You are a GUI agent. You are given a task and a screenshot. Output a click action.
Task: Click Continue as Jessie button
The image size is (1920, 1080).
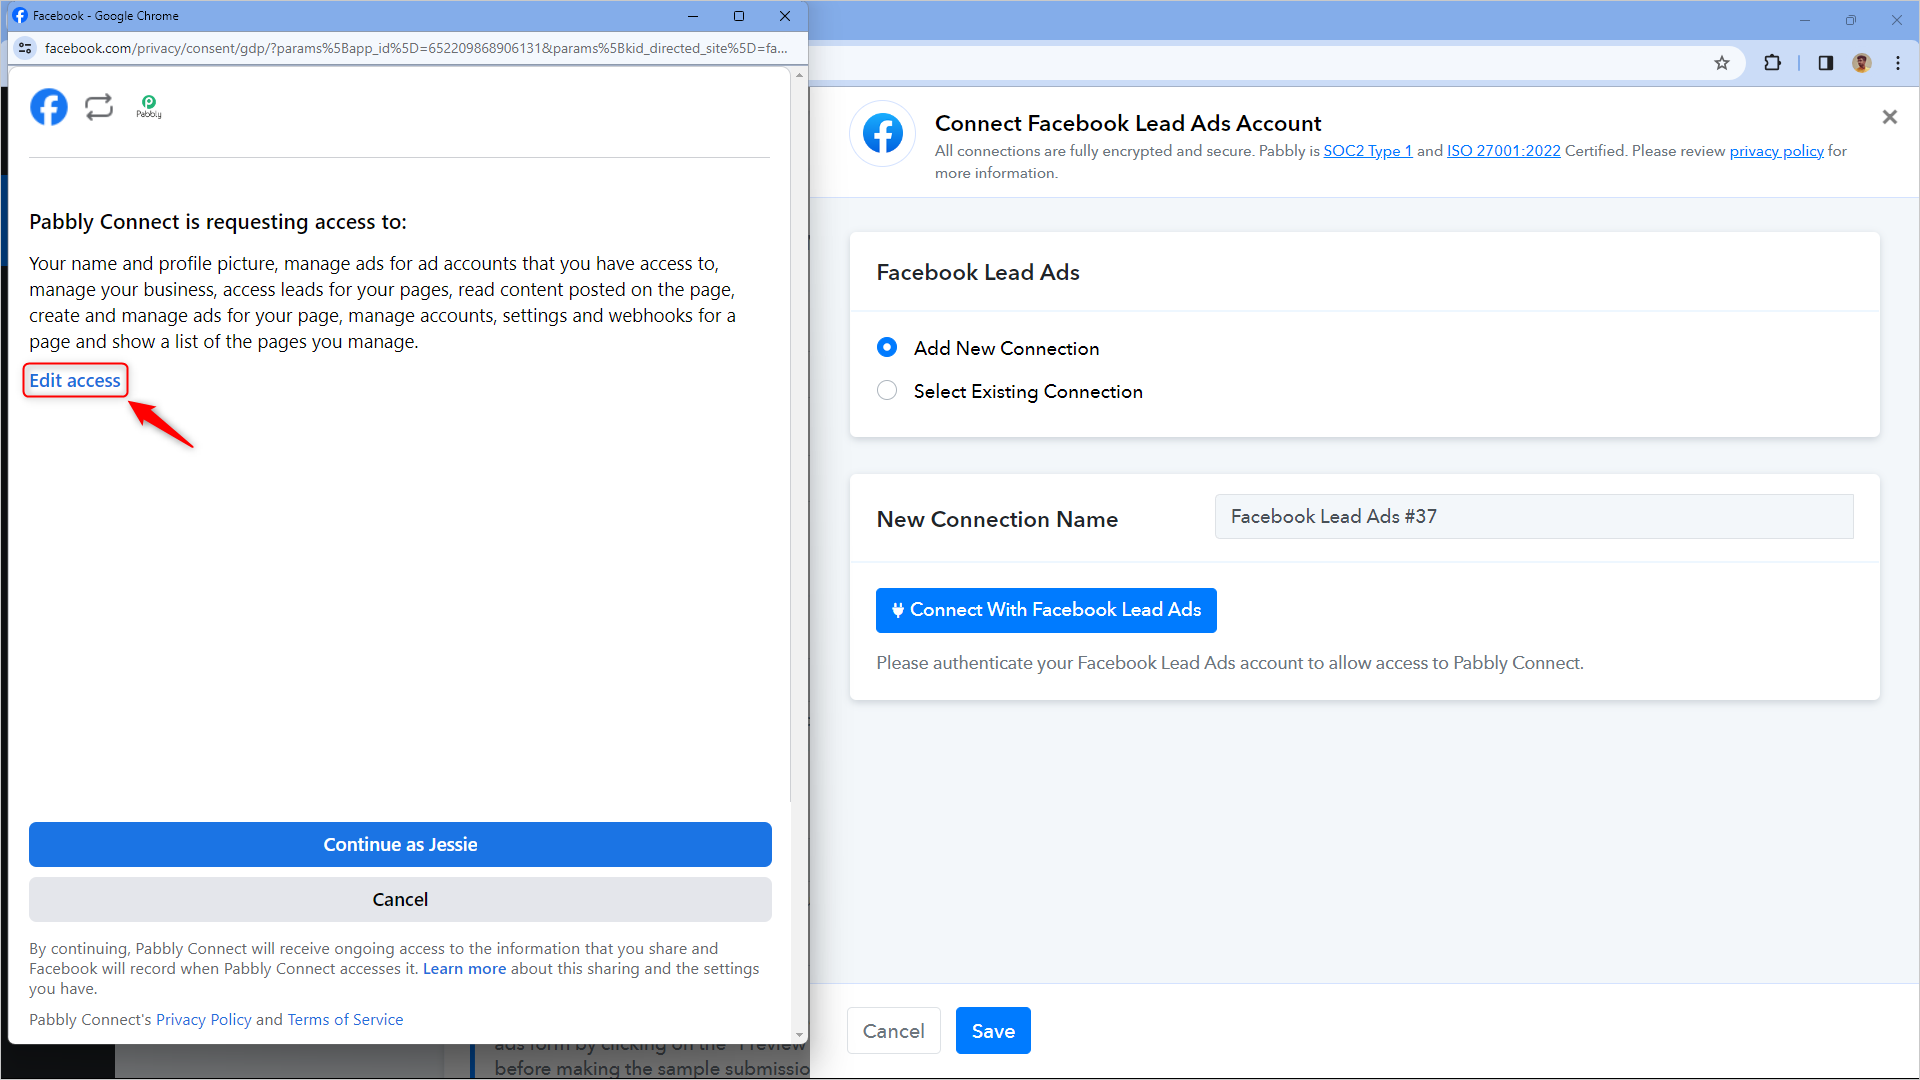pos(400,845)
